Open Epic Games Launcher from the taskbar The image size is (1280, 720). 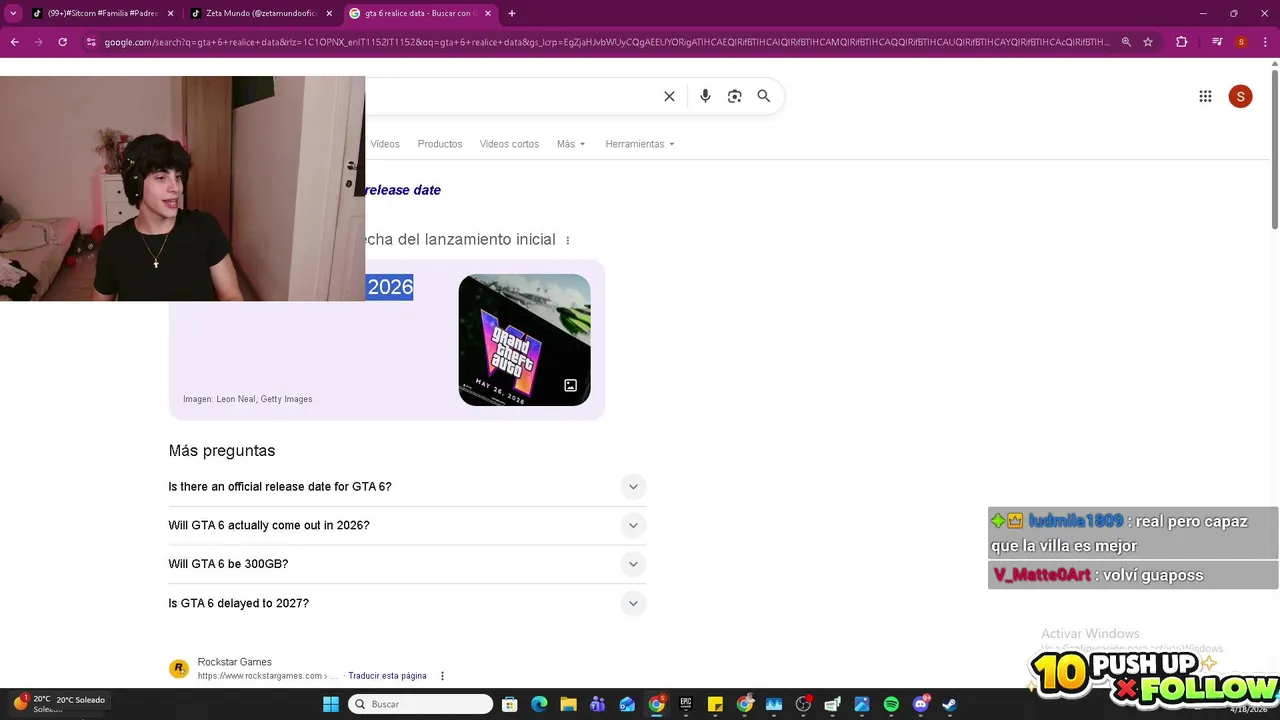(x=686, y=704)
